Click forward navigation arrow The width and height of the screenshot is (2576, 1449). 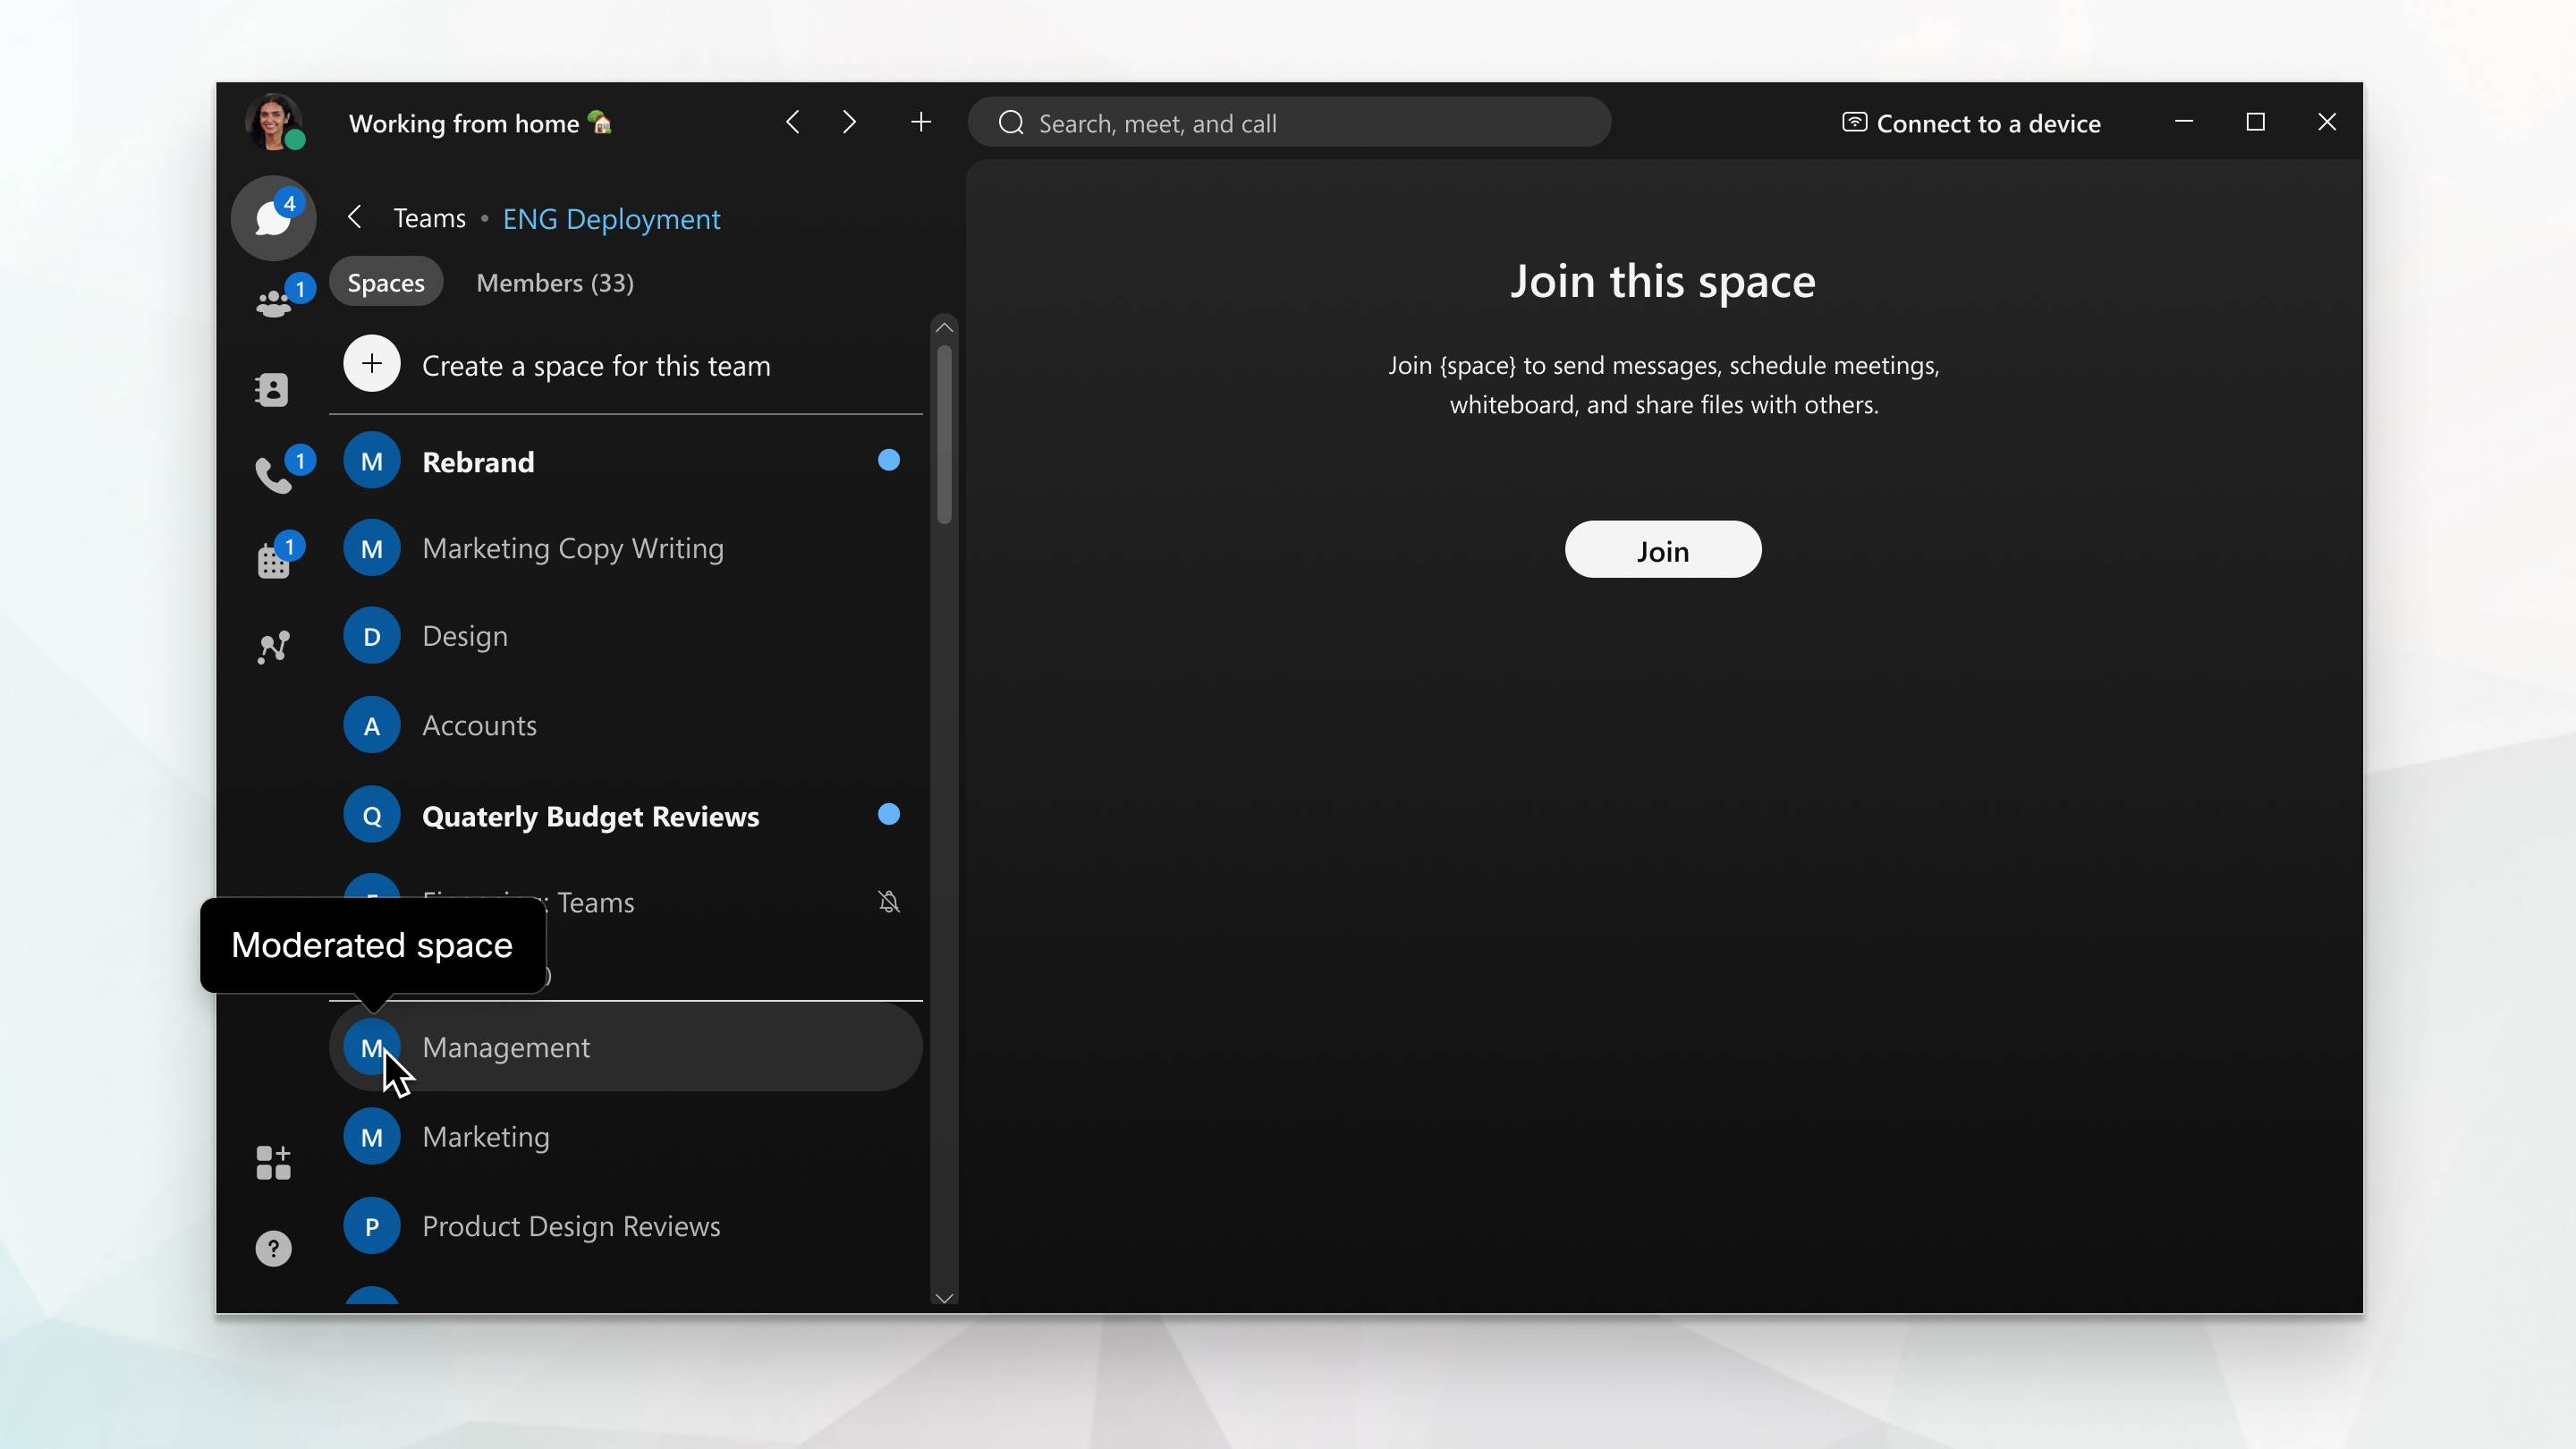coord(847,121)
